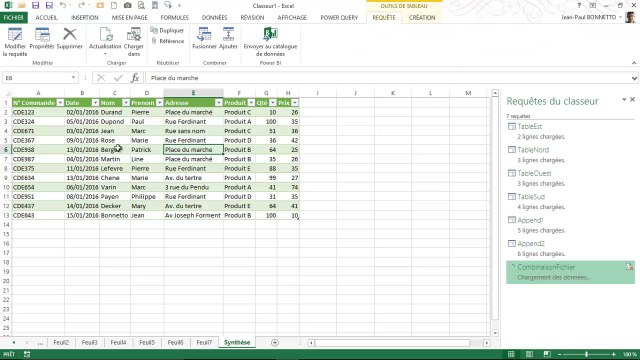This screenshot has height=360, width=640.
Task: Click the Excel help question mark
Action: tap(579, 5)
